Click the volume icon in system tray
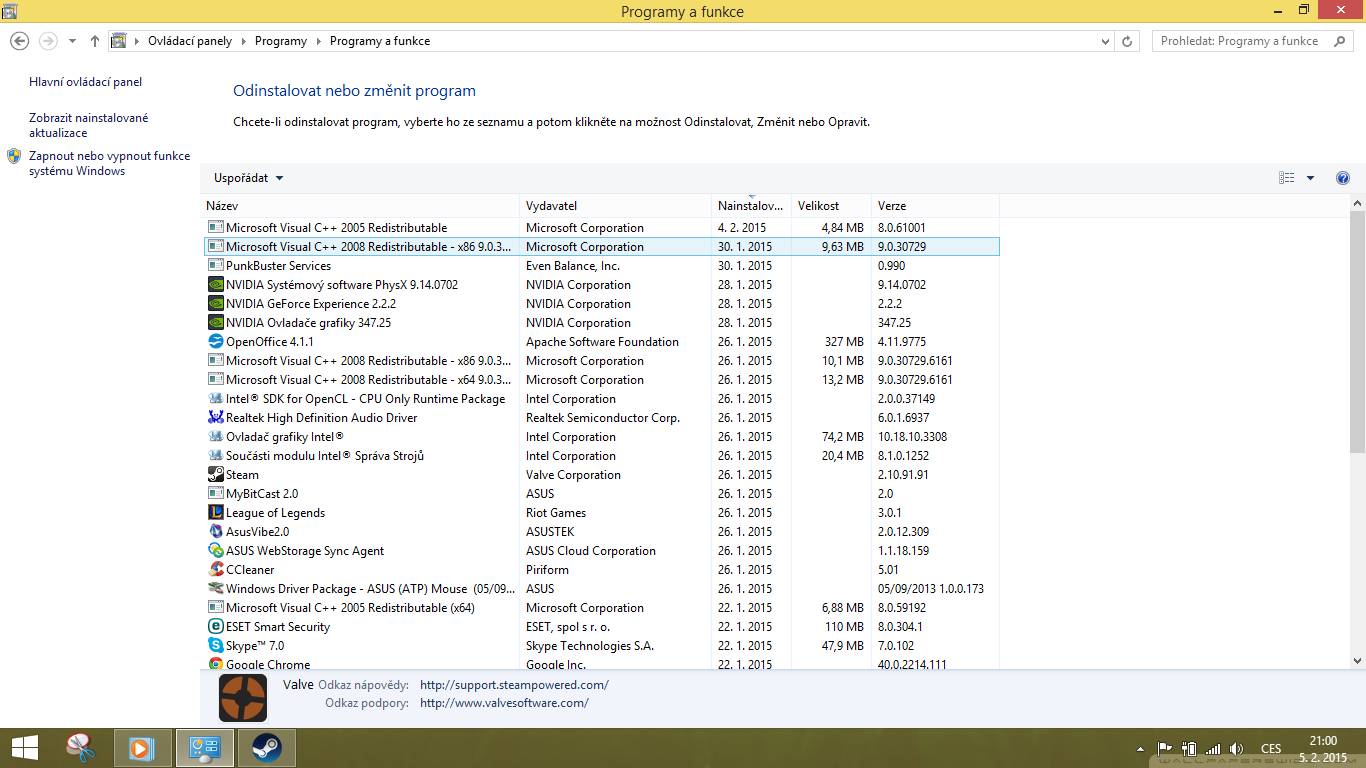Viewport: 1366px width, 768px height. [1236, 748]
